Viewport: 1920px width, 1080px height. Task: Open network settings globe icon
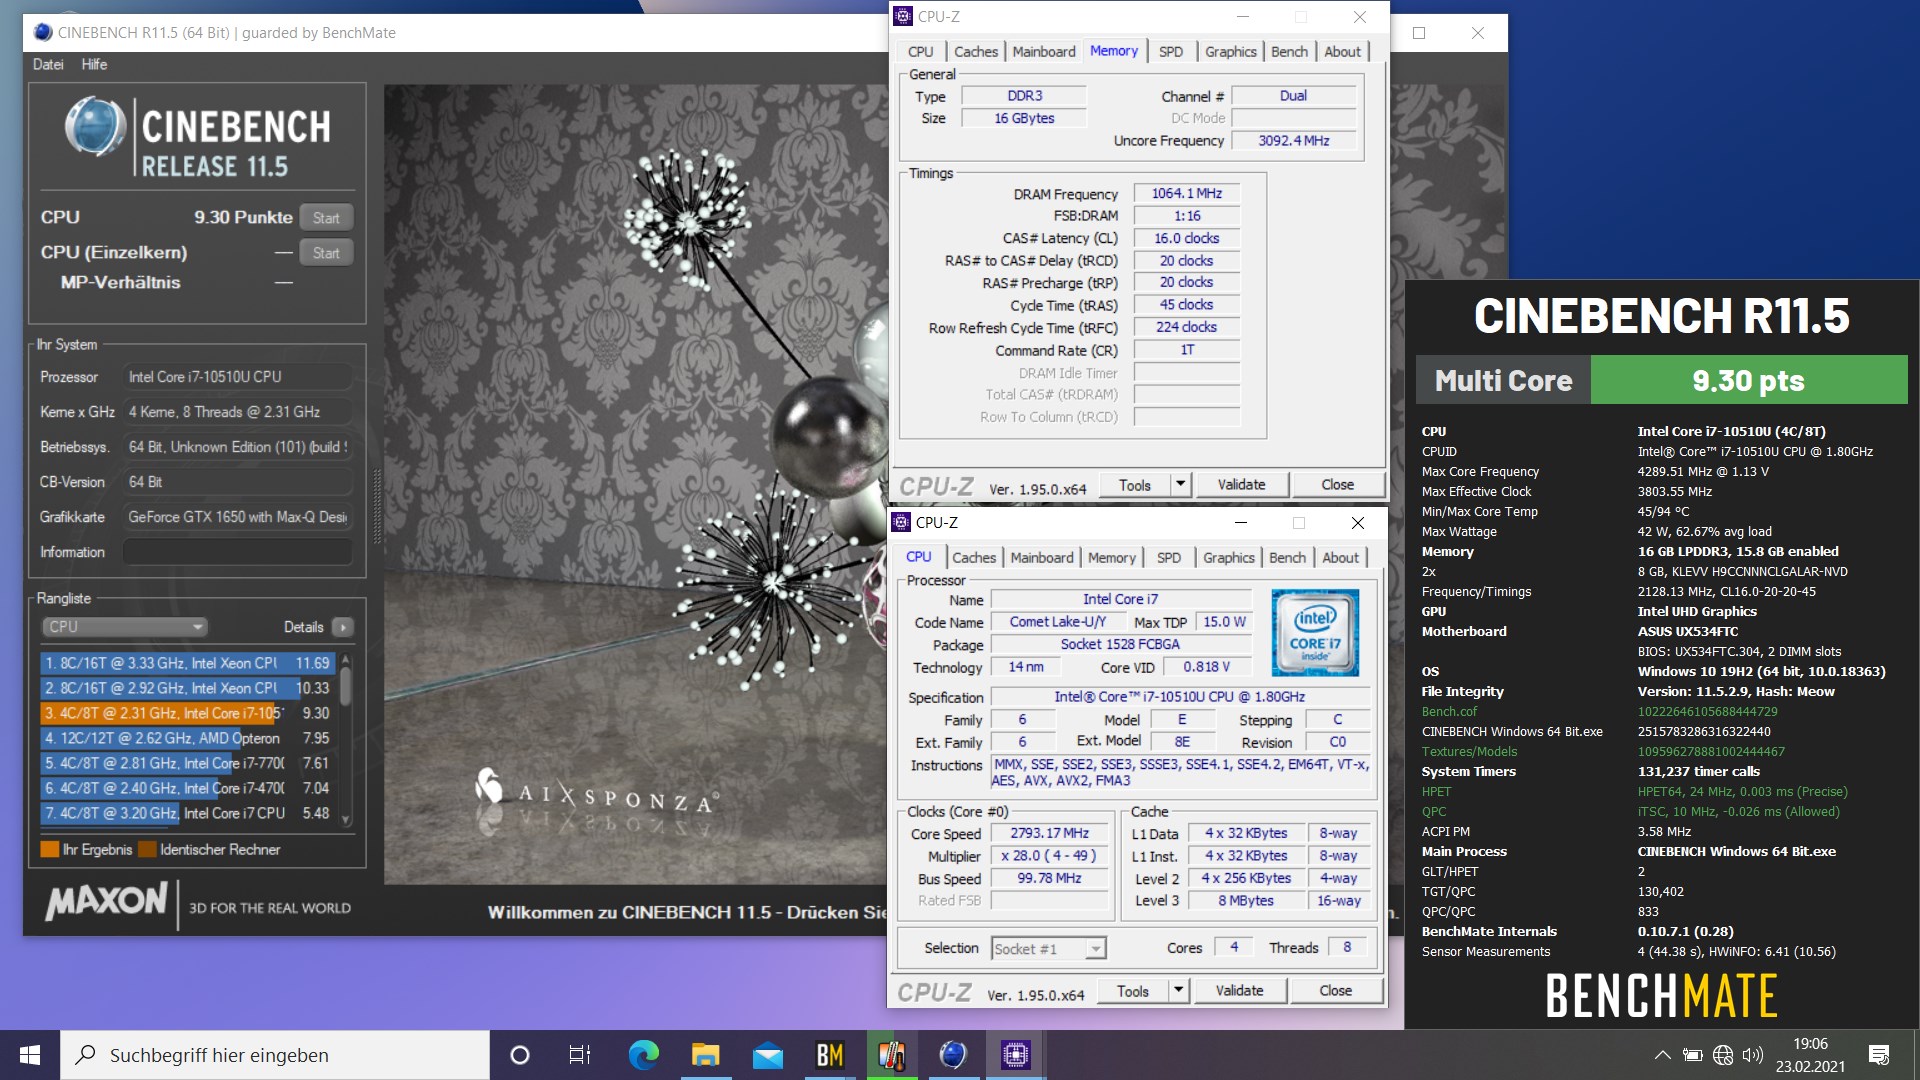coord(1722,1055)
